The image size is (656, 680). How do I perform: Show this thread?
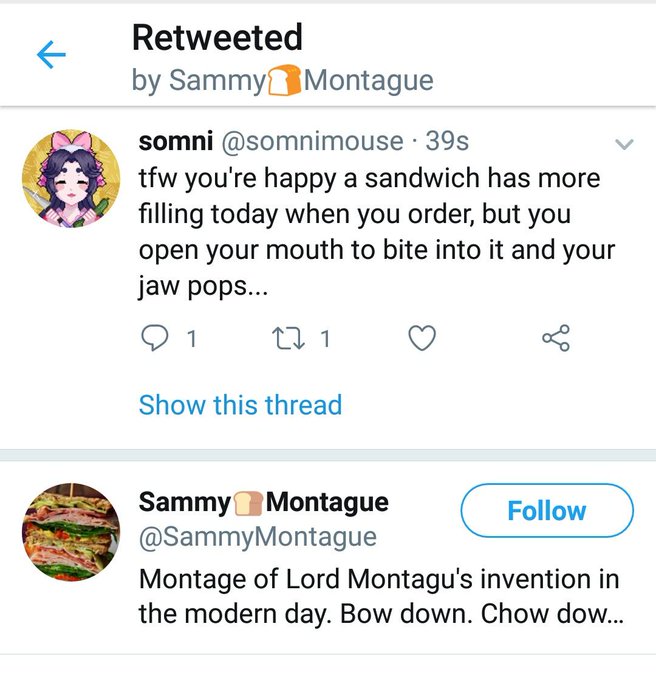click(241, 405)
